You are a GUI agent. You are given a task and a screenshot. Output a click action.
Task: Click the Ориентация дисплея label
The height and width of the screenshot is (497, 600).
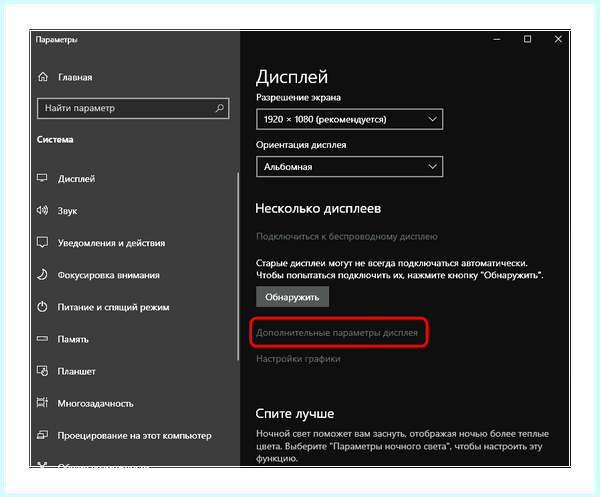tap(301, 145)
